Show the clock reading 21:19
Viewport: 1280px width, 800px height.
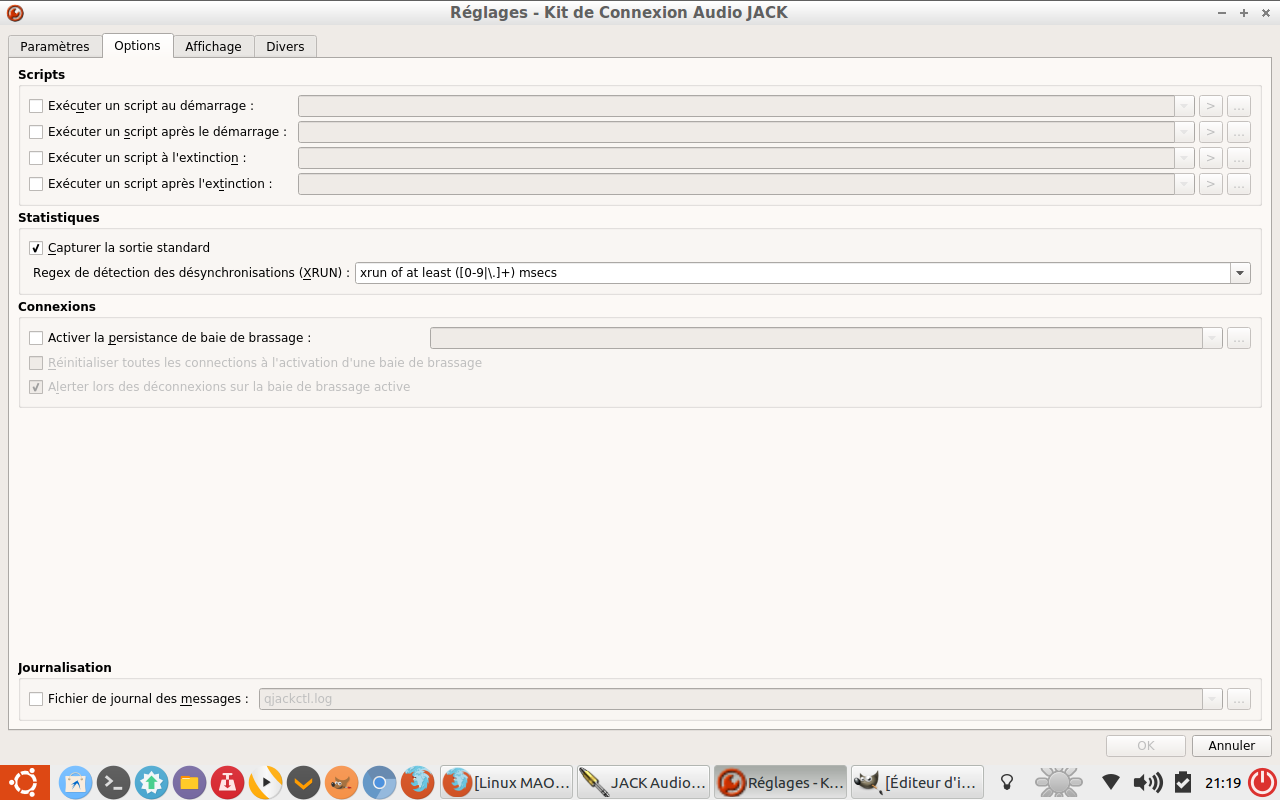click(x=1223, y=783)
